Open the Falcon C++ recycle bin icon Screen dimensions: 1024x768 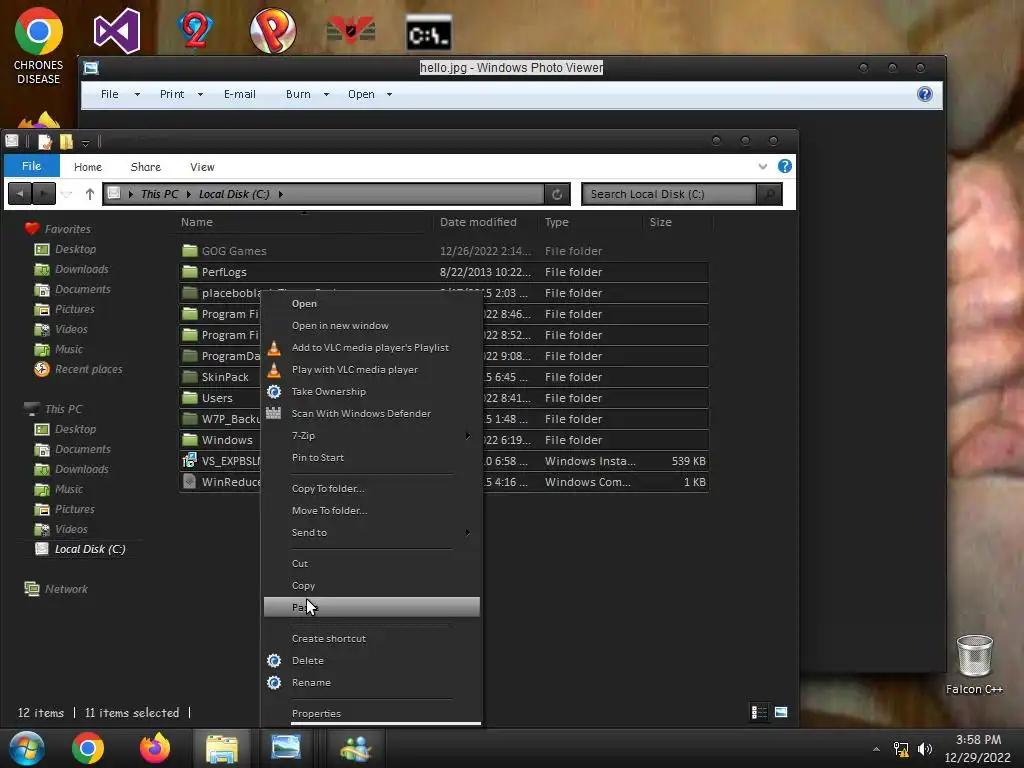[x=974, y=664]
